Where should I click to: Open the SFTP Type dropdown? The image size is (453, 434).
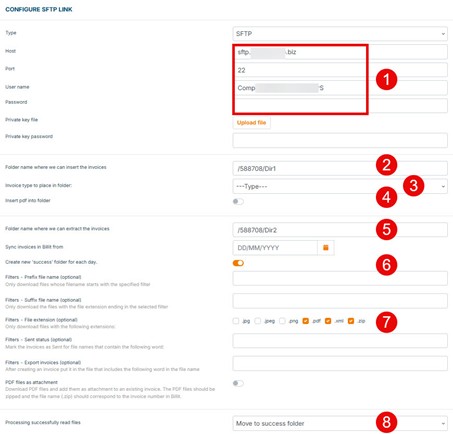[340, 34]
